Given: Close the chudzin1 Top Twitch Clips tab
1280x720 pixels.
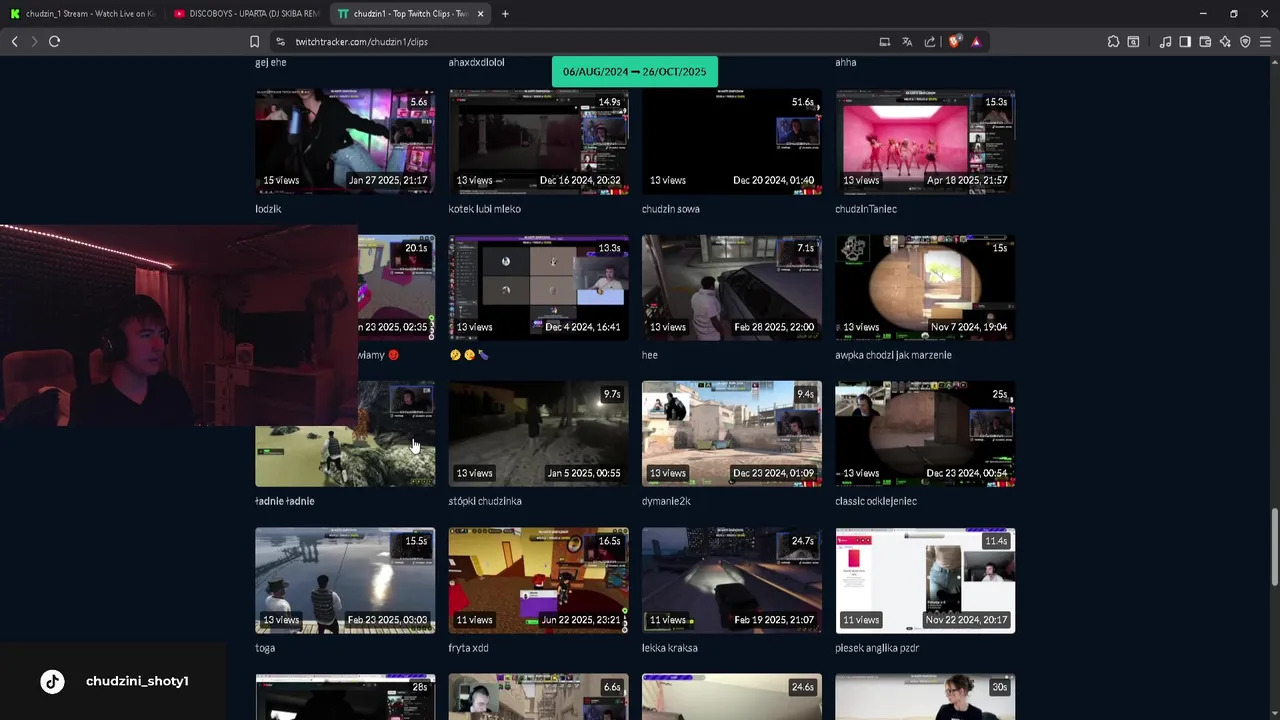Looking at the screenshot, I should pos(481,14).
